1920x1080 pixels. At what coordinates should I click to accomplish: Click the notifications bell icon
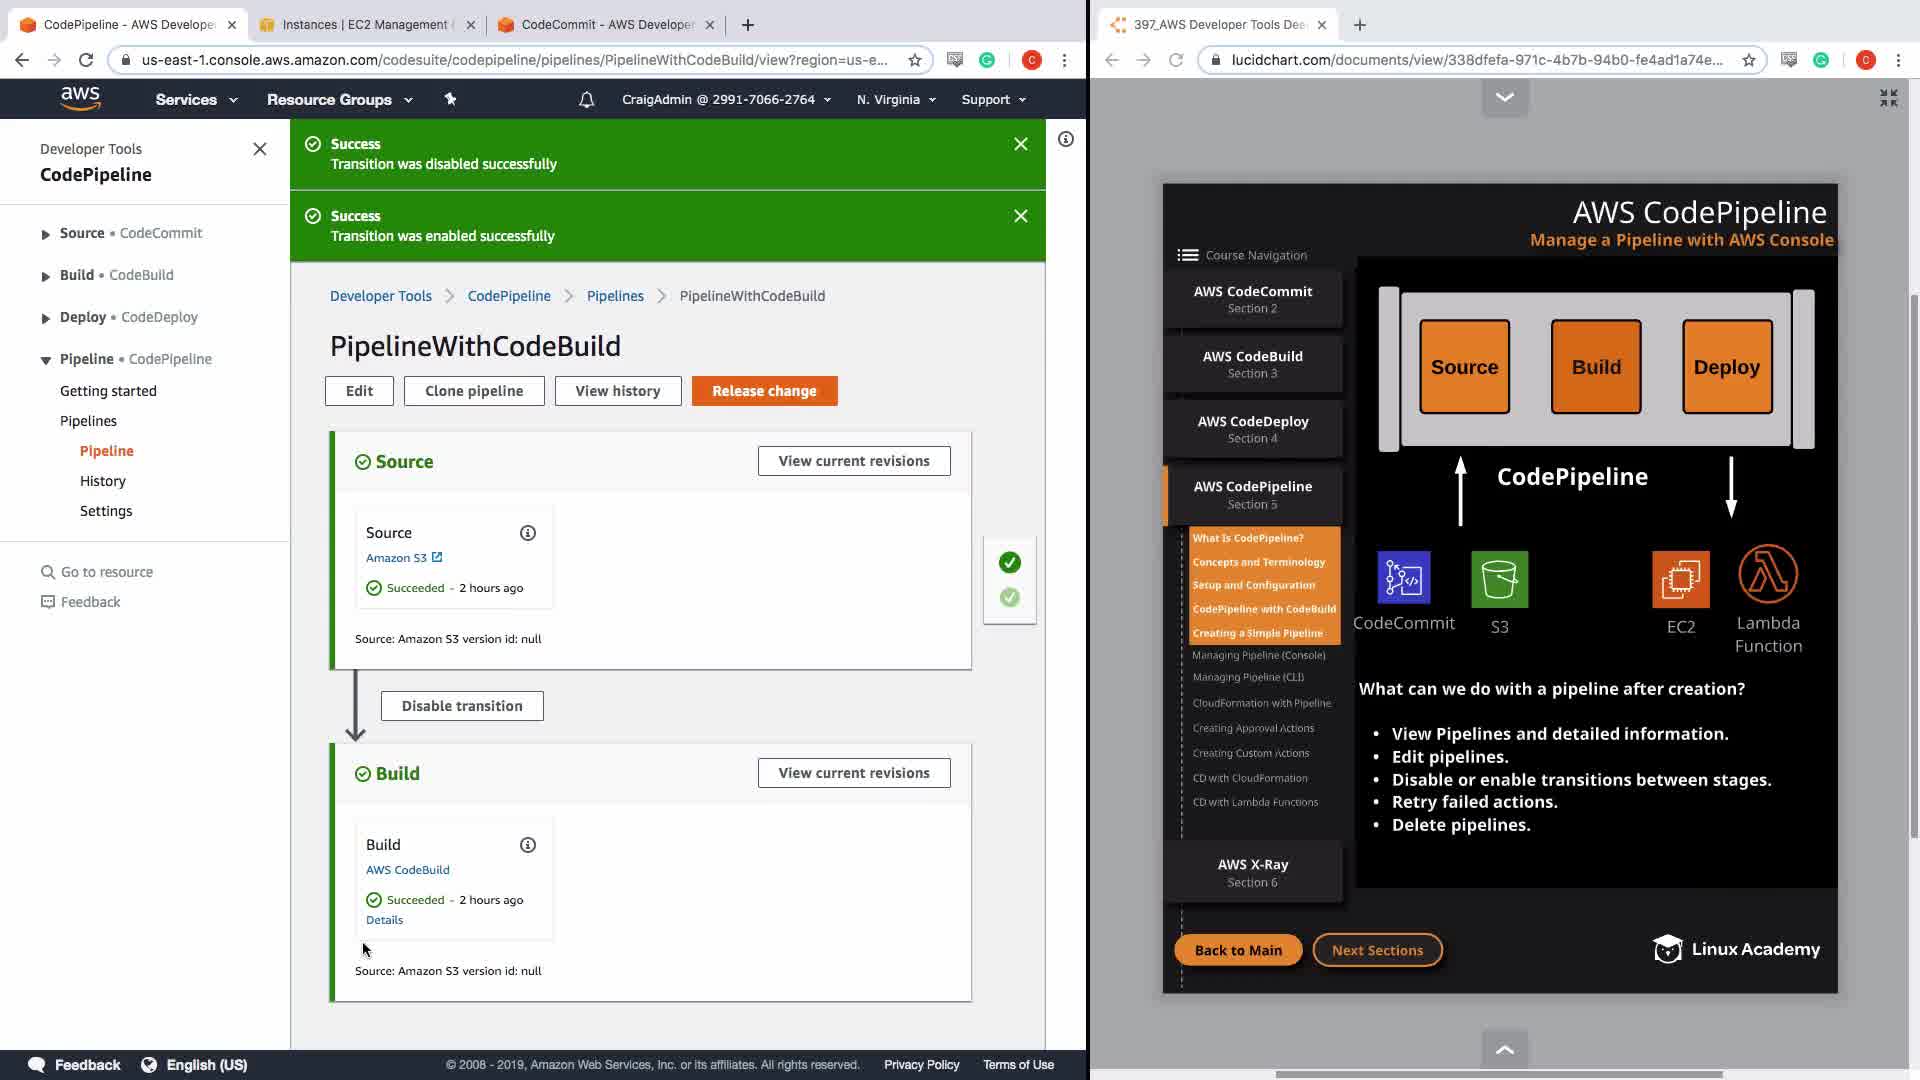[586, 100]
